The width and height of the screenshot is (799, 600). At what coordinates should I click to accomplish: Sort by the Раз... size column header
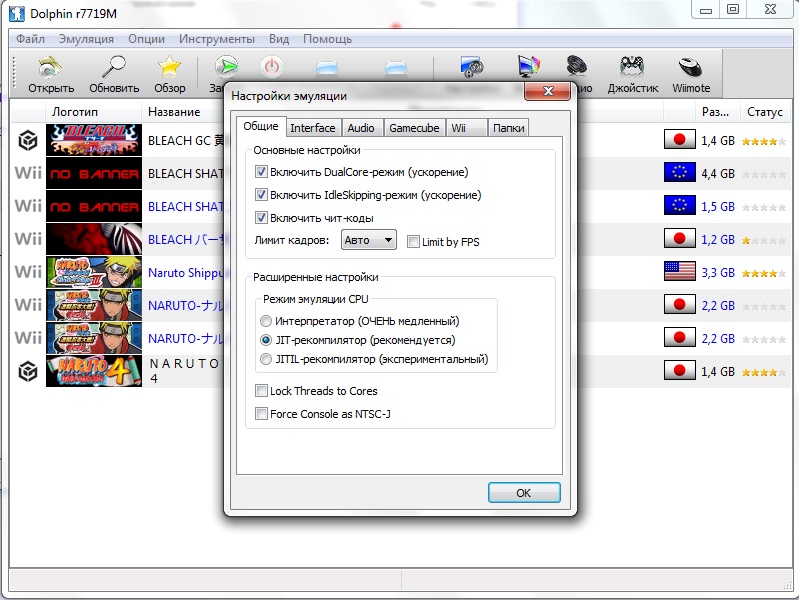click(715, 112)
